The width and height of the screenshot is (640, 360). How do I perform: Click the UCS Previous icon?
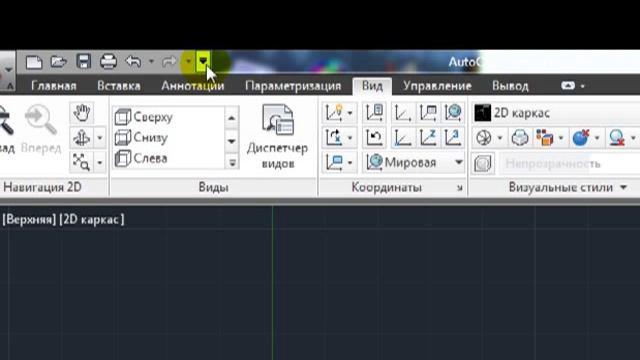pyautogui.click(x=374, y=138)
